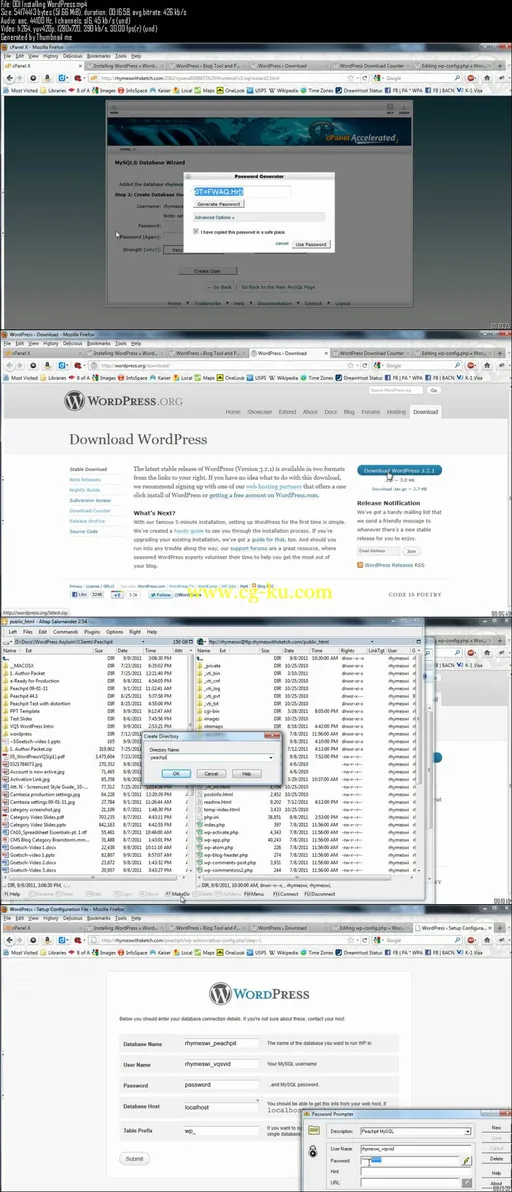Click Database Host field containing localhost
Screen dimensions: 512x1192
pos(221,1107)
